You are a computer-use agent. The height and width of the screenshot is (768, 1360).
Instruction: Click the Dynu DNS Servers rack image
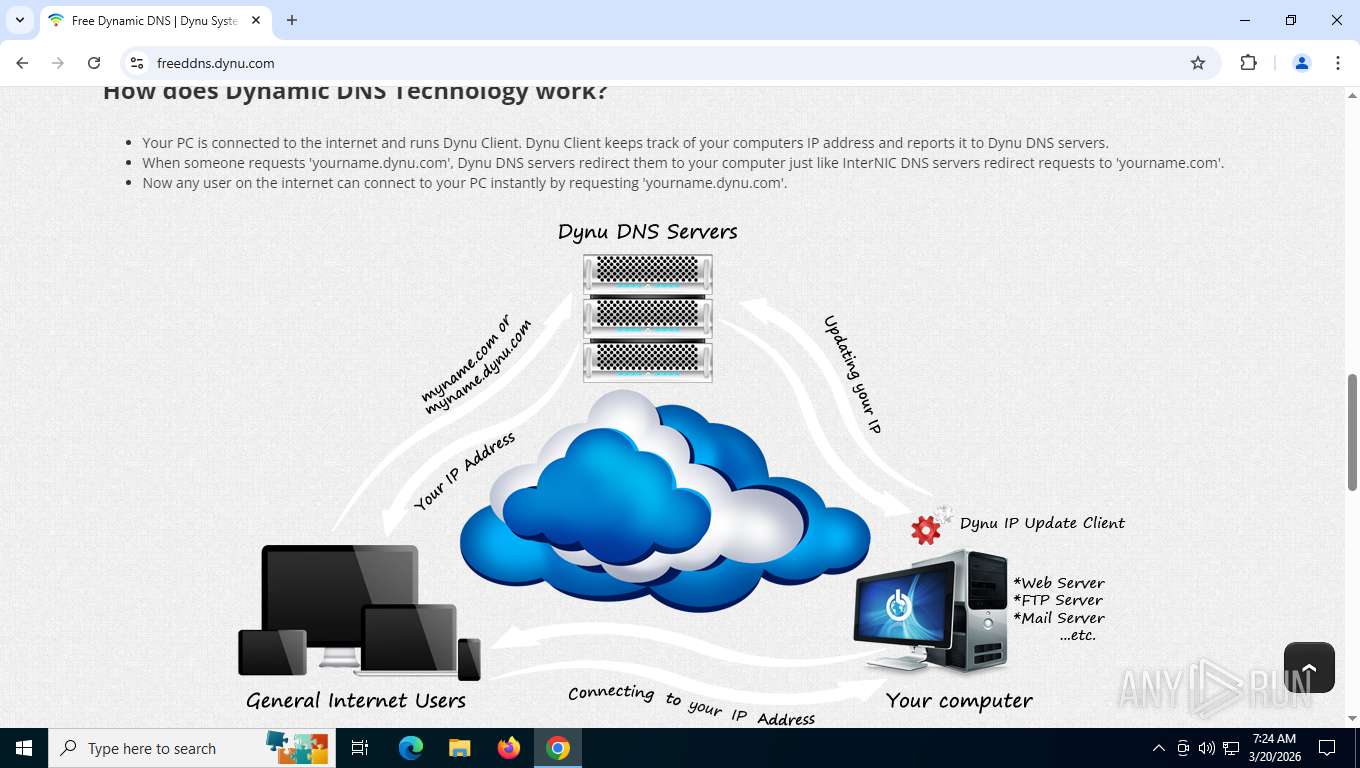pos(648,318)
